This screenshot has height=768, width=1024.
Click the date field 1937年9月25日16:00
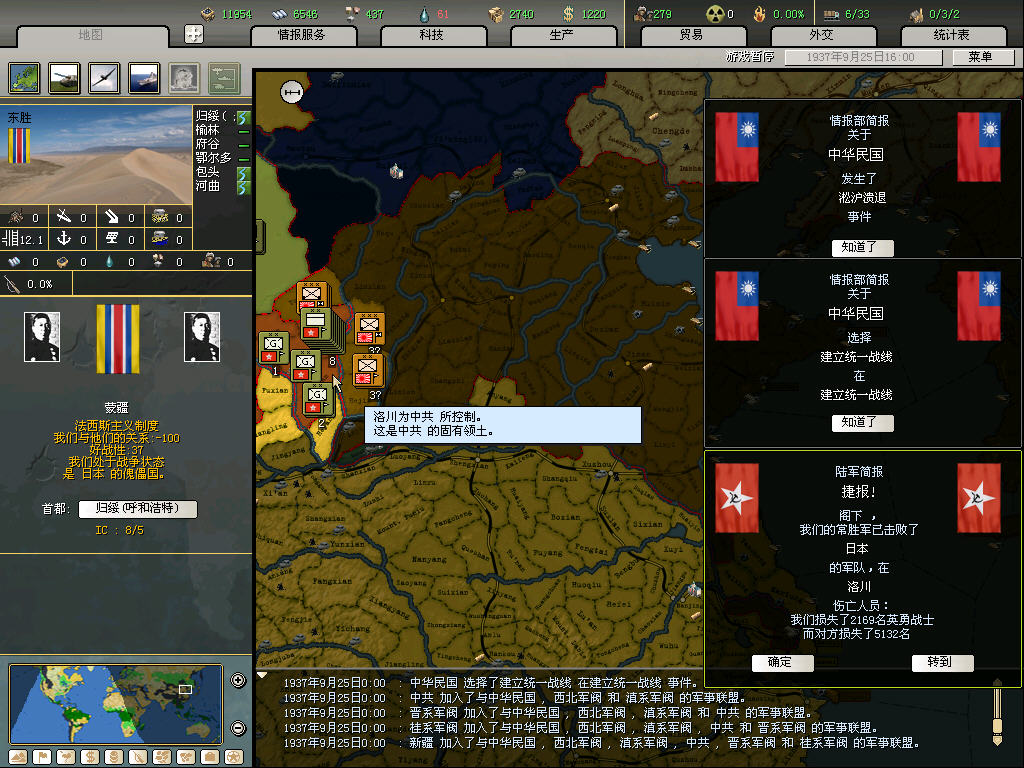(x=863, y=57)
